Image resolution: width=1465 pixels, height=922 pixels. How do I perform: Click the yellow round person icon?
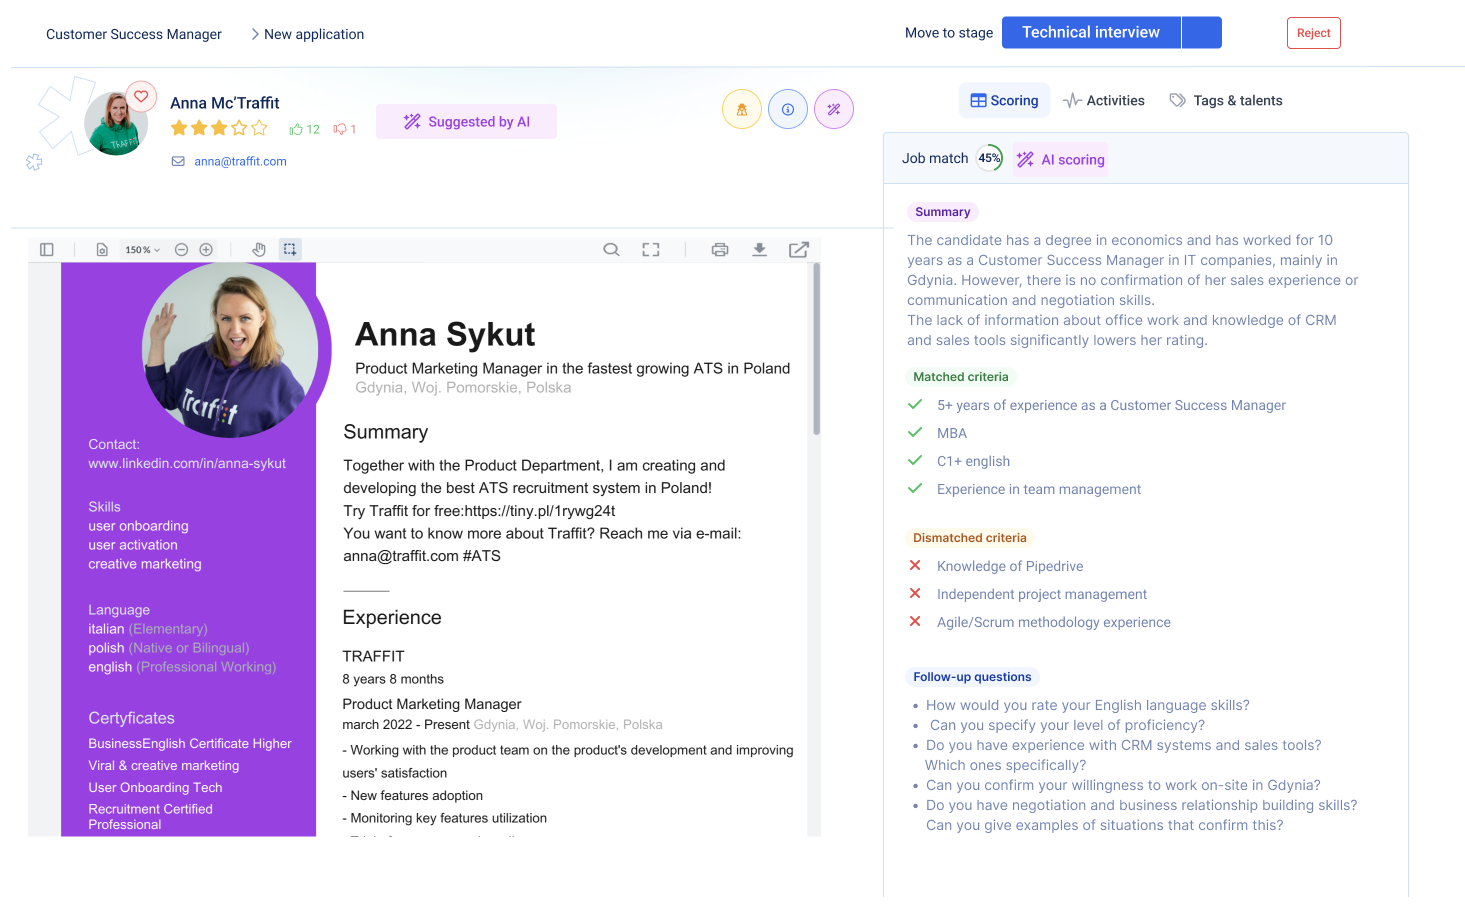tap(742, 110)
